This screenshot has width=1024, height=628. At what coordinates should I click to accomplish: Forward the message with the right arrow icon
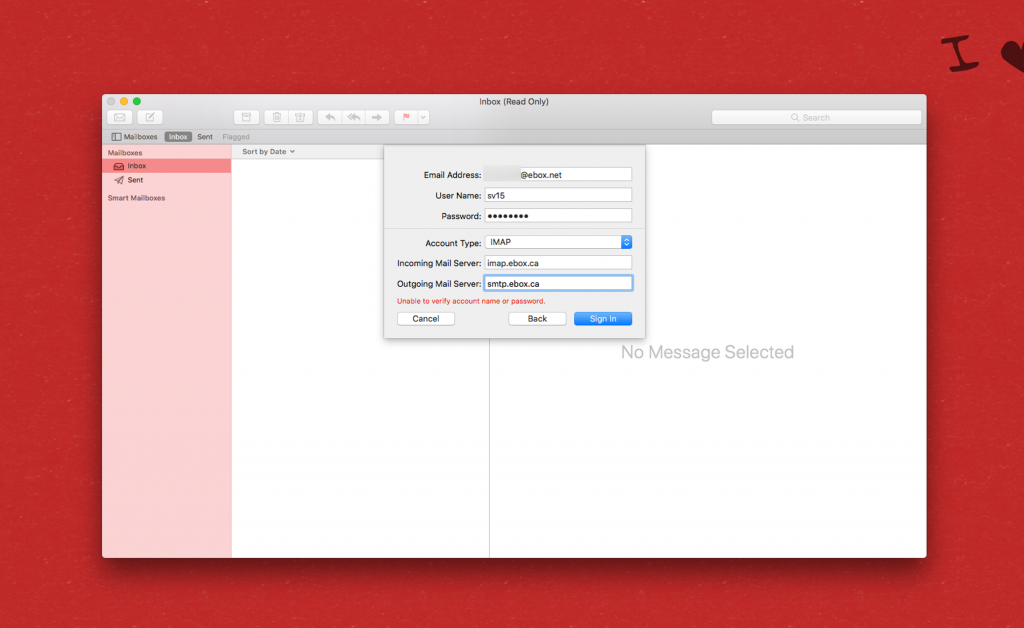(x=377, y=118)
